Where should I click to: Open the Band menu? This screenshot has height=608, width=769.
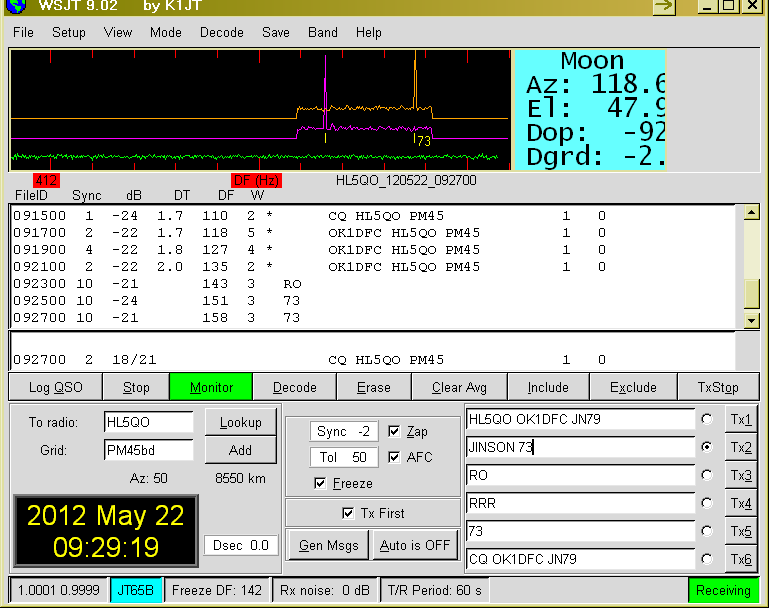pos(322,32)
